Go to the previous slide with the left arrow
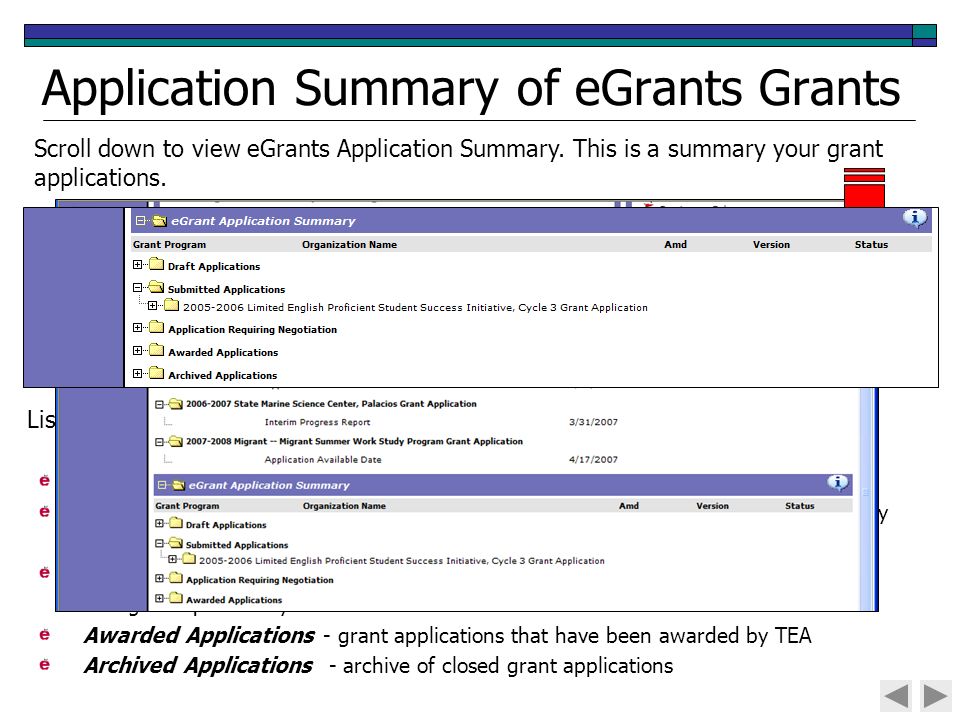The width and height of the screenshot is (960, 720). (896, 696)
